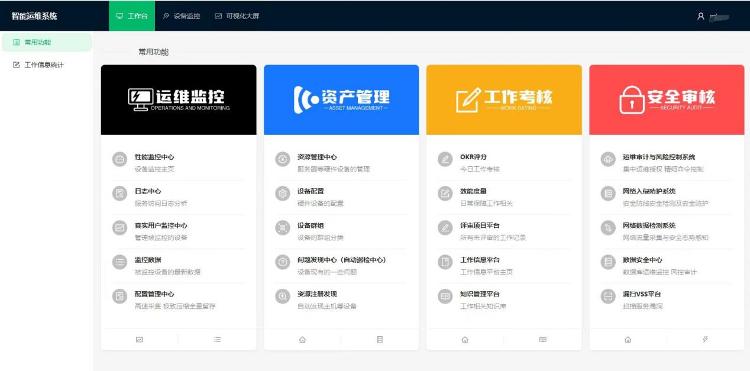Screen dimensions: 750x371
Task: Open the 问题发现中心 icon
Action: (283, 262)
